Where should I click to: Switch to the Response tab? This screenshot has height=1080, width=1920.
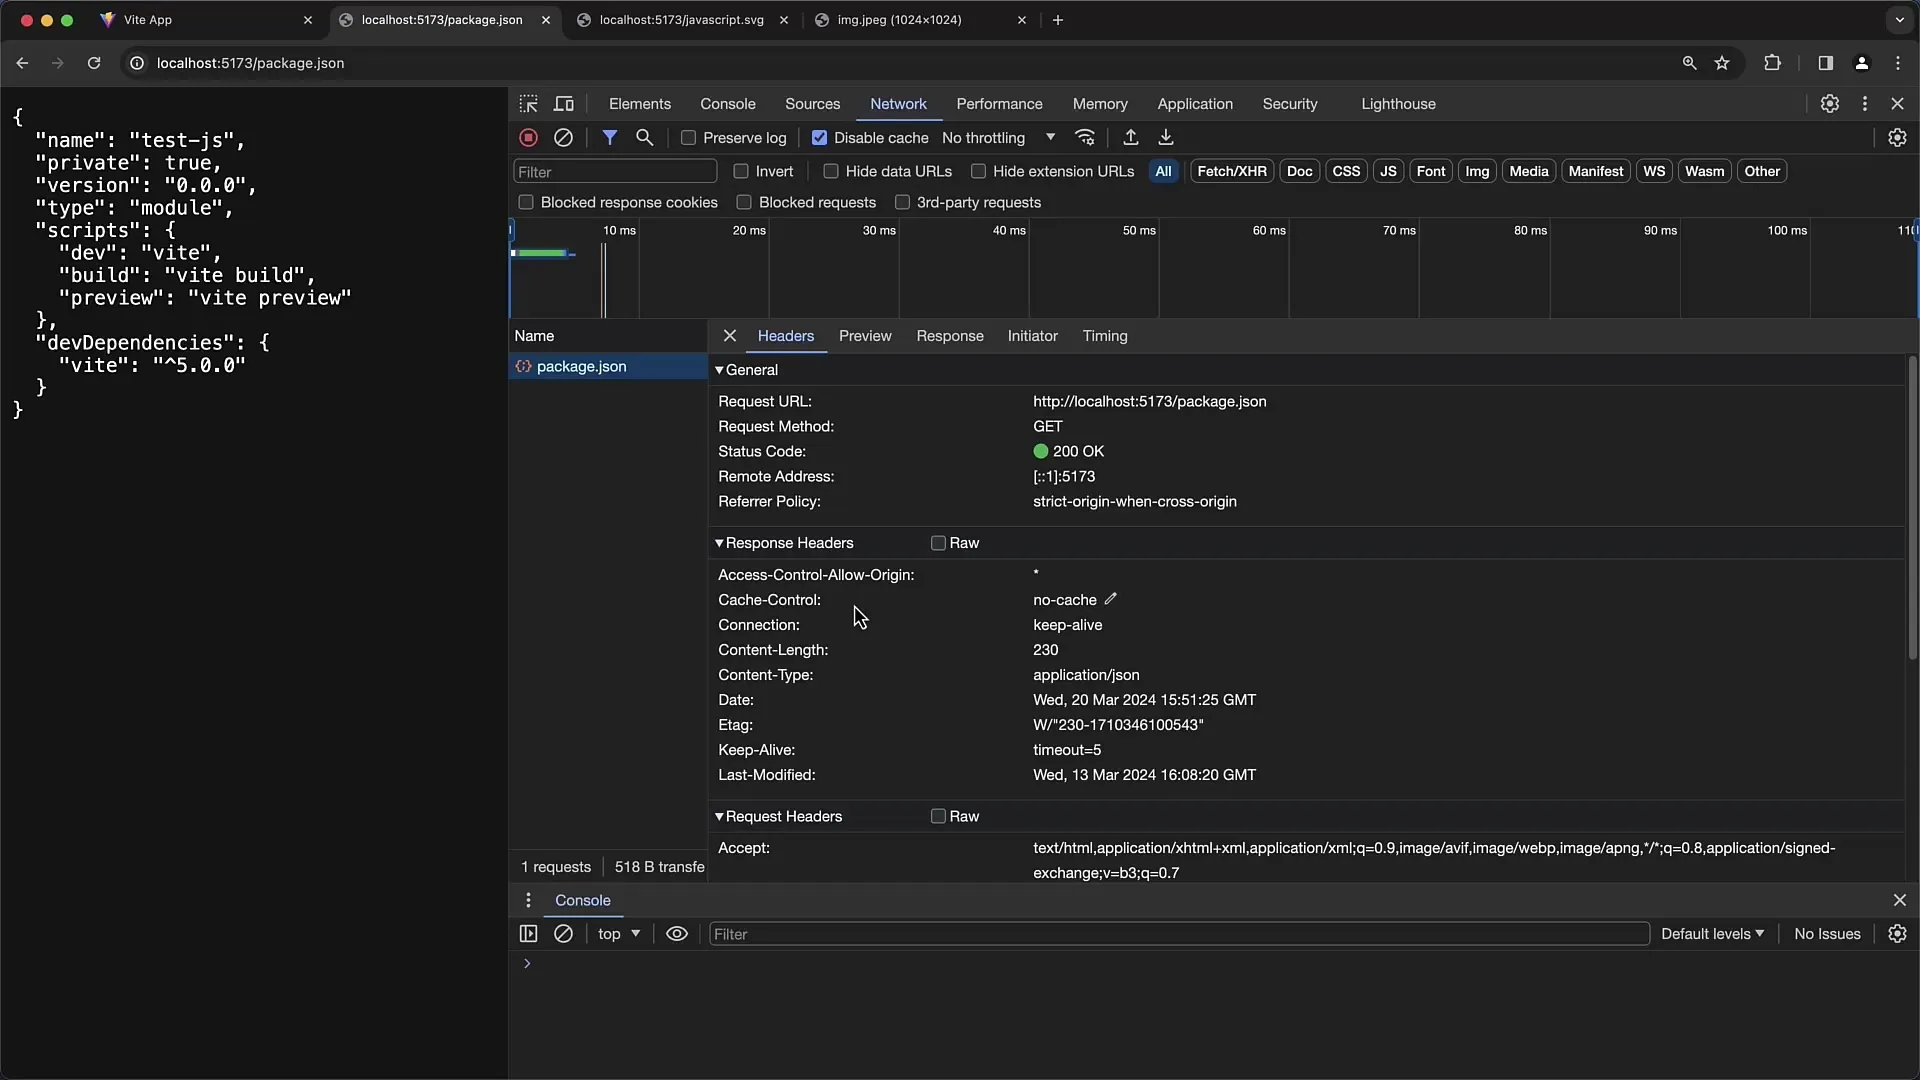(x=949, y=335)
